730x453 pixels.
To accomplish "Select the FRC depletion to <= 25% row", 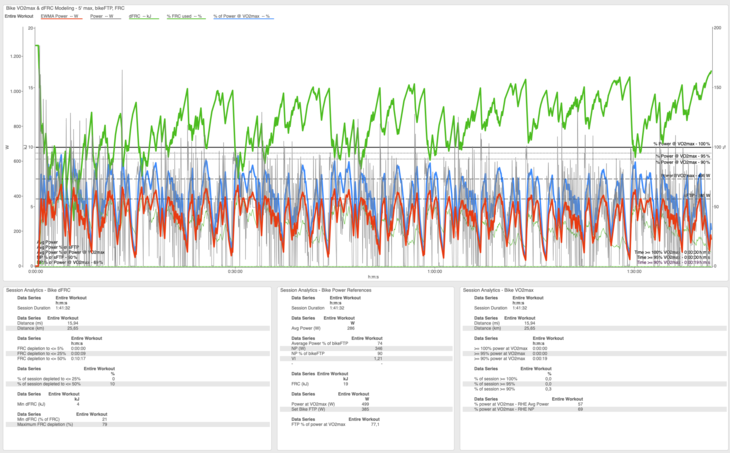I will 138,354.
